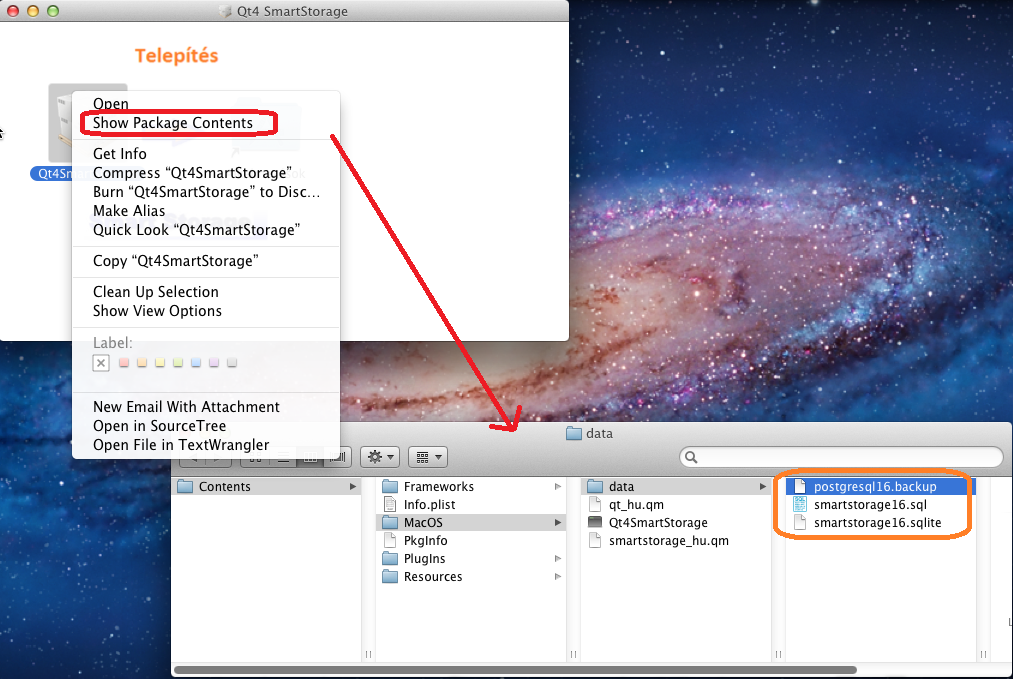1013x679 pixels.
Task: Click the Frameworks folder icon
Action: pos(390,486)
